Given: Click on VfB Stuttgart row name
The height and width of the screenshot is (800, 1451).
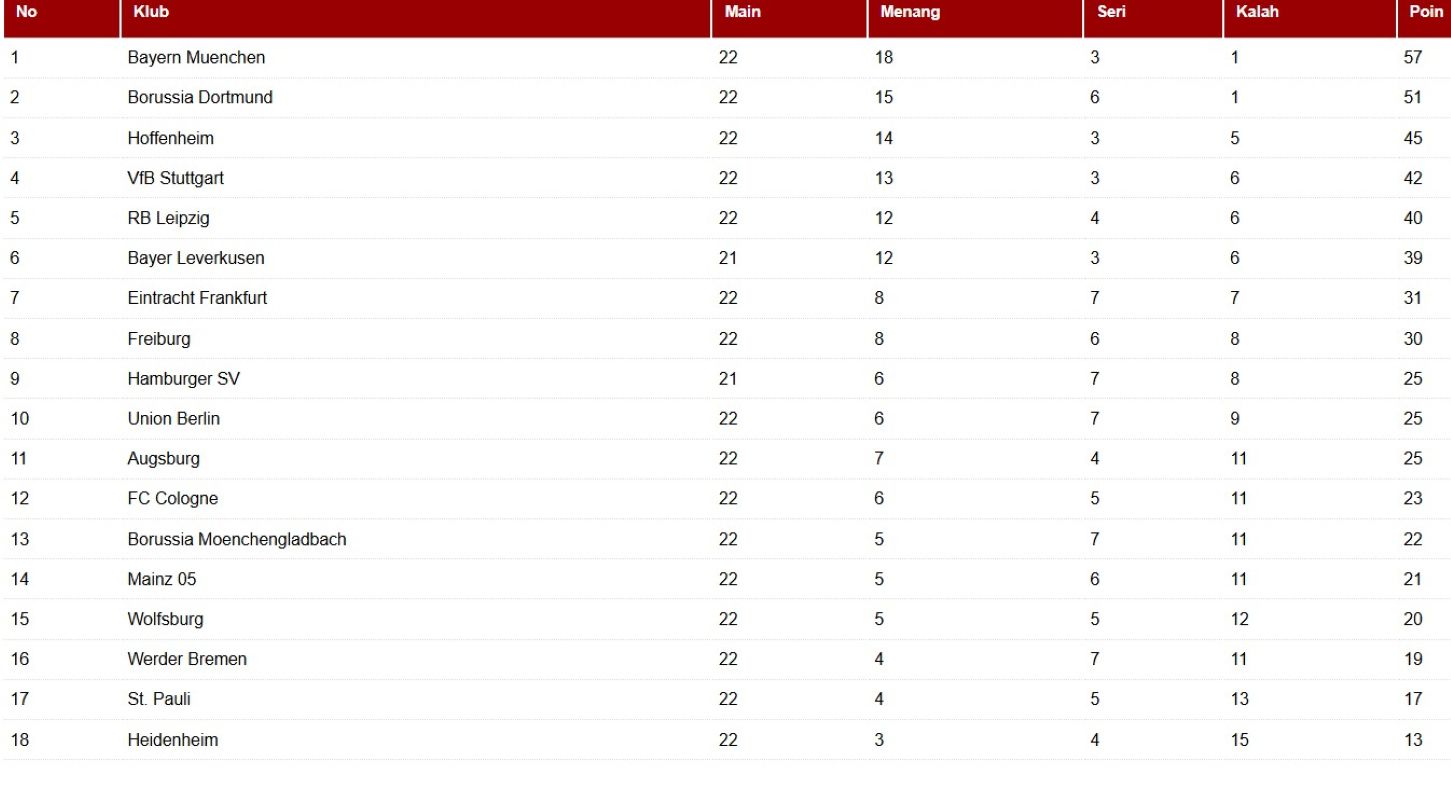Looking at the screenshot, I should click(175, 178).
